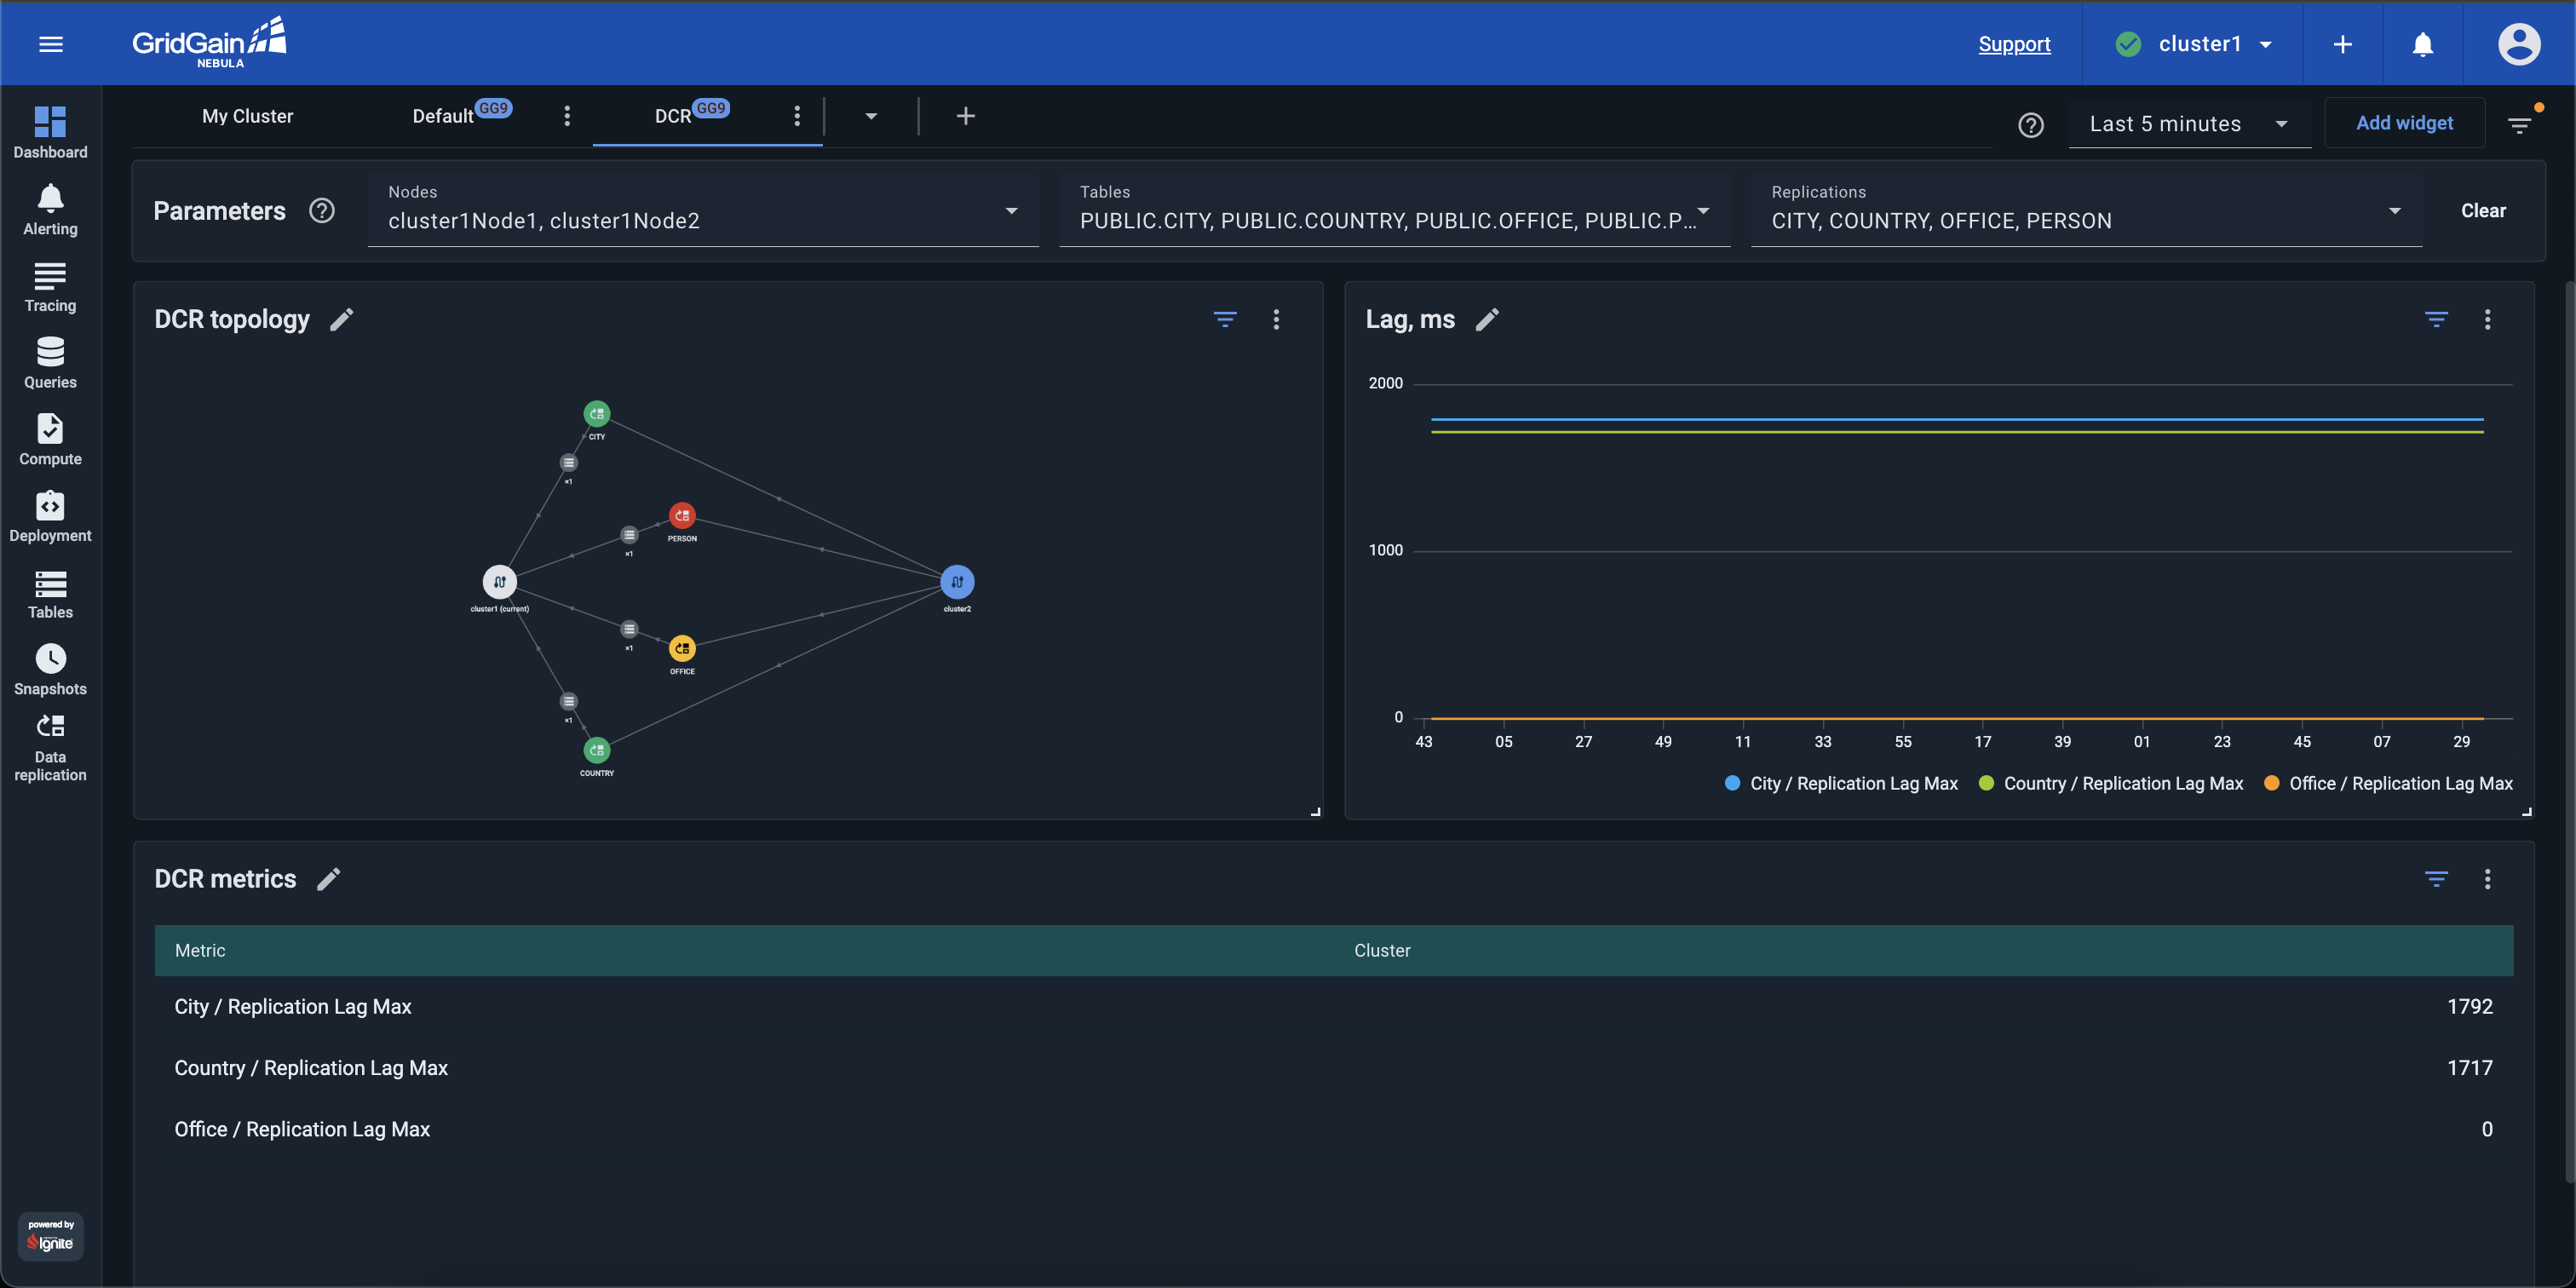The height and width of the screenshot is (1288, 2576).
Task: Select the COUNTRY replication node
Action: (x=597, y=750)
